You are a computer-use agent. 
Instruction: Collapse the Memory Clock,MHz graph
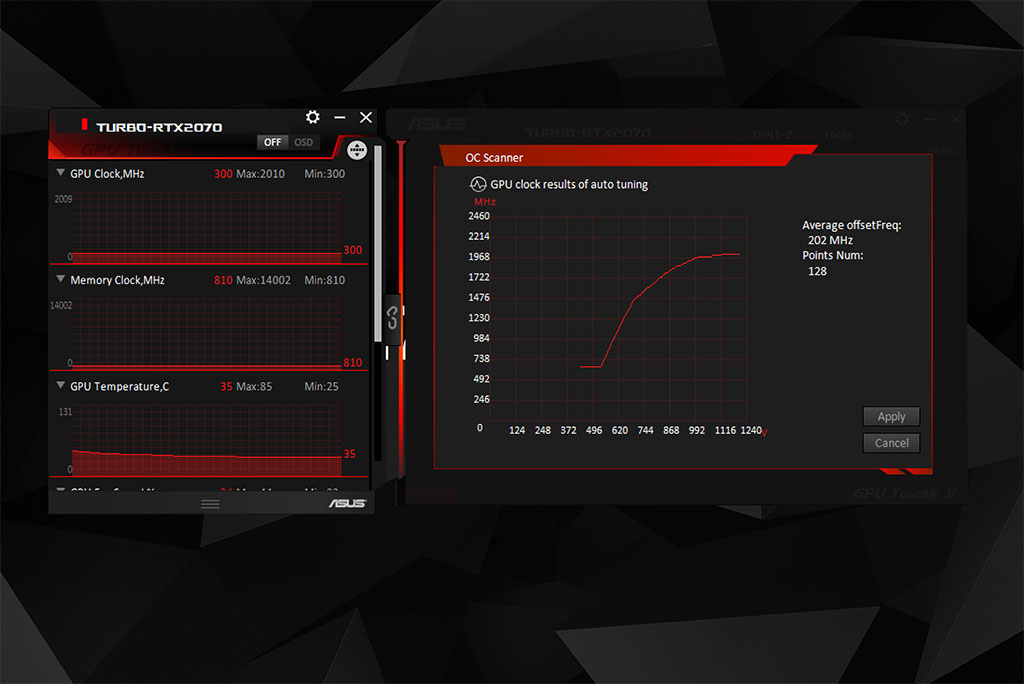pyautogui.click(x=61, y=279)
